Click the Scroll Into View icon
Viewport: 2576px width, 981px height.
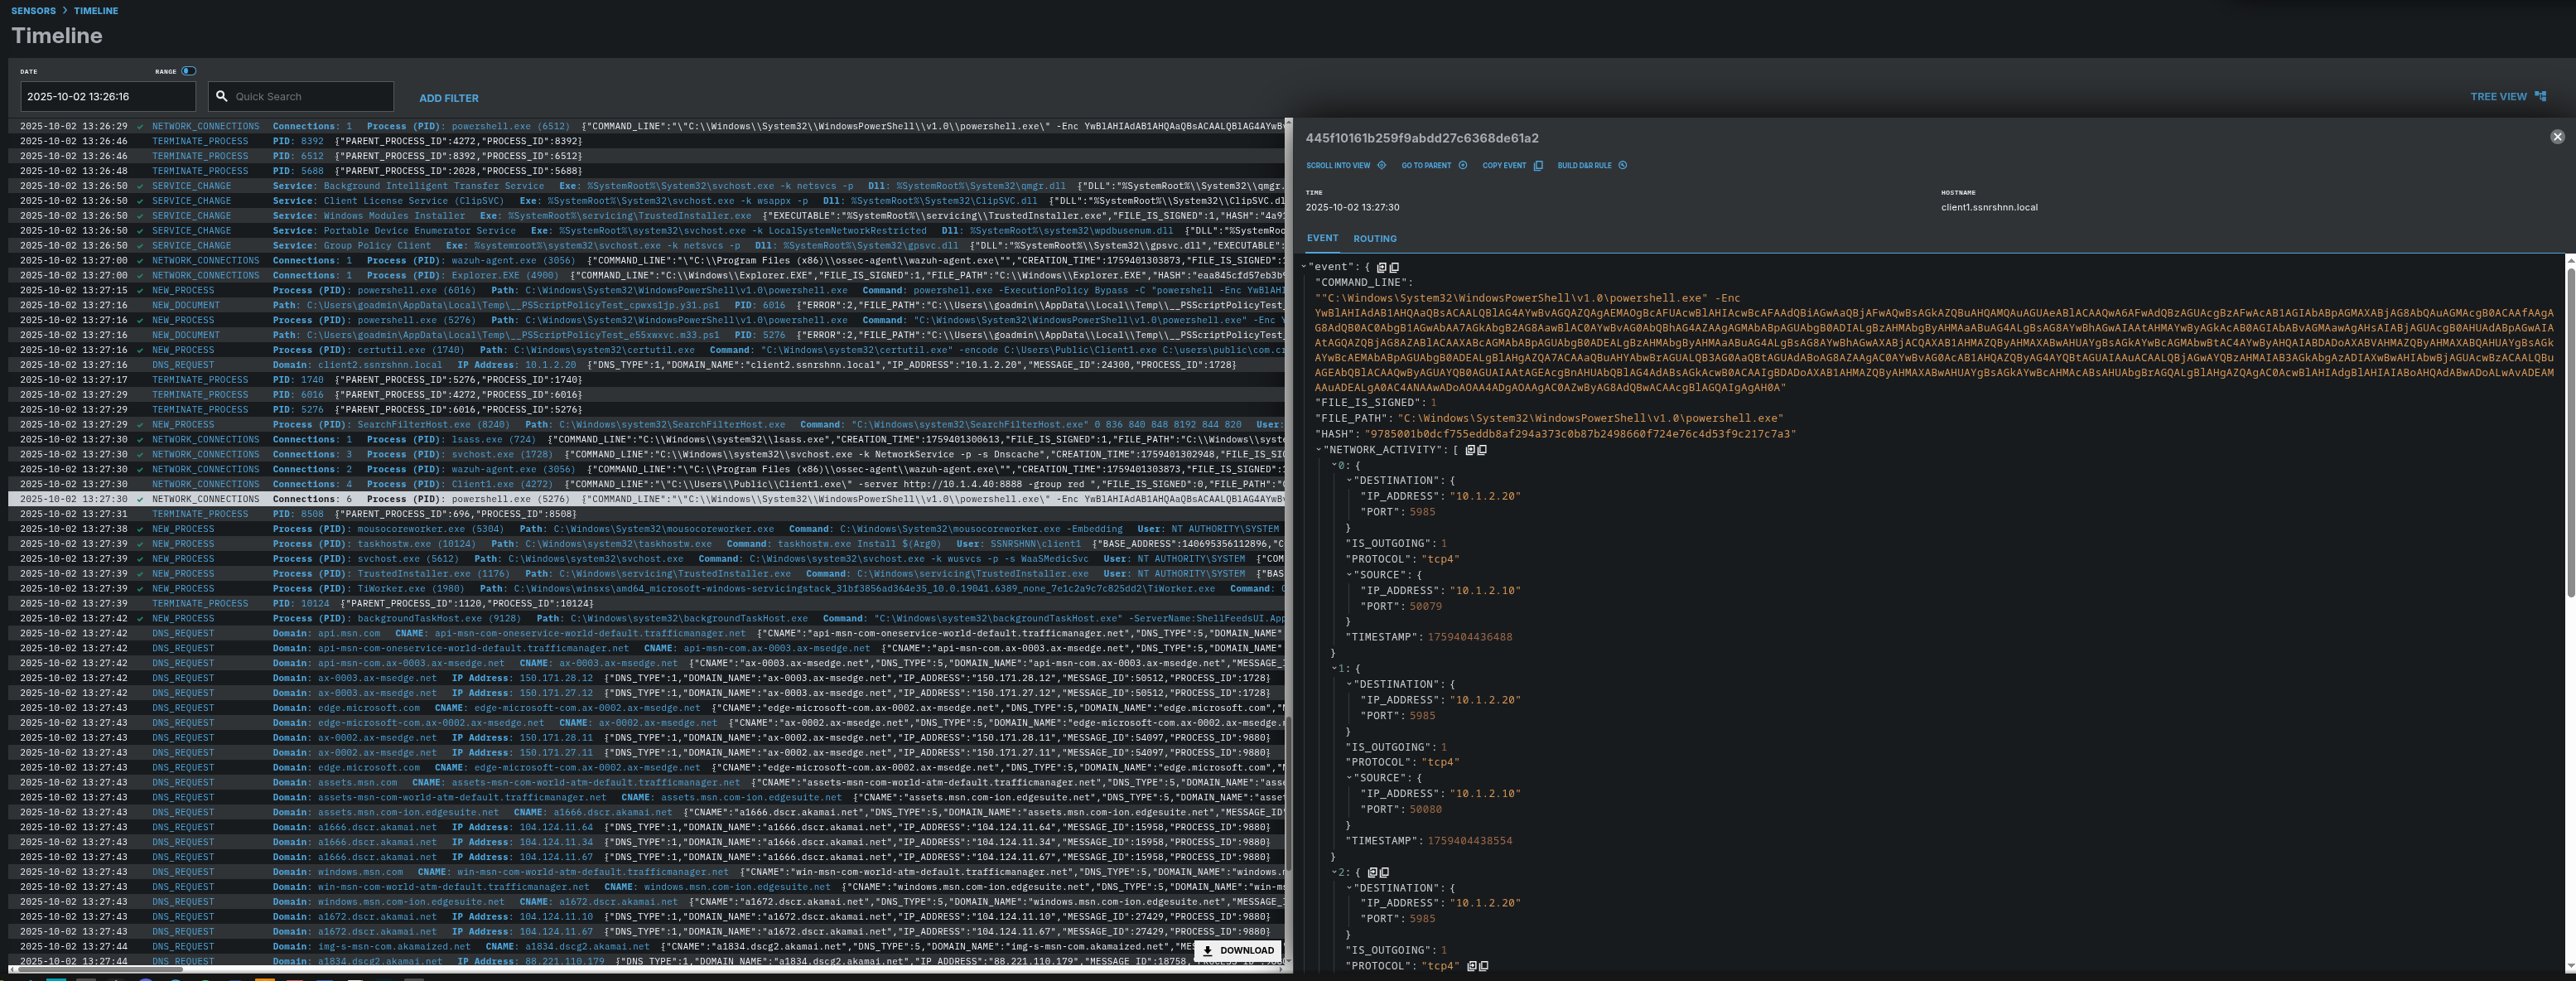pos(1381,166)
